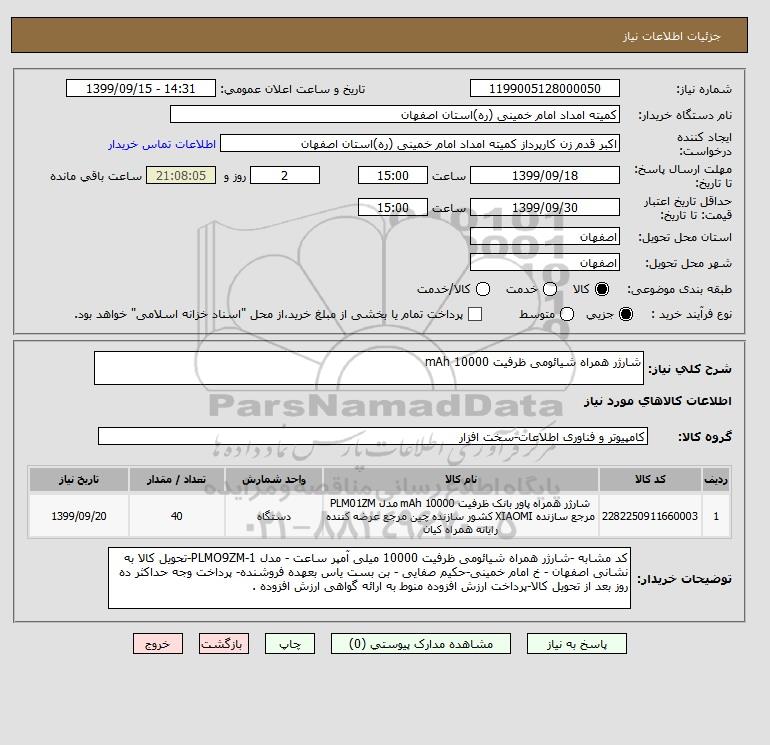Click the remaining time countdown 21:08:05
The width and height of the screenshot is (770, 745).
(x=181, y=175)
